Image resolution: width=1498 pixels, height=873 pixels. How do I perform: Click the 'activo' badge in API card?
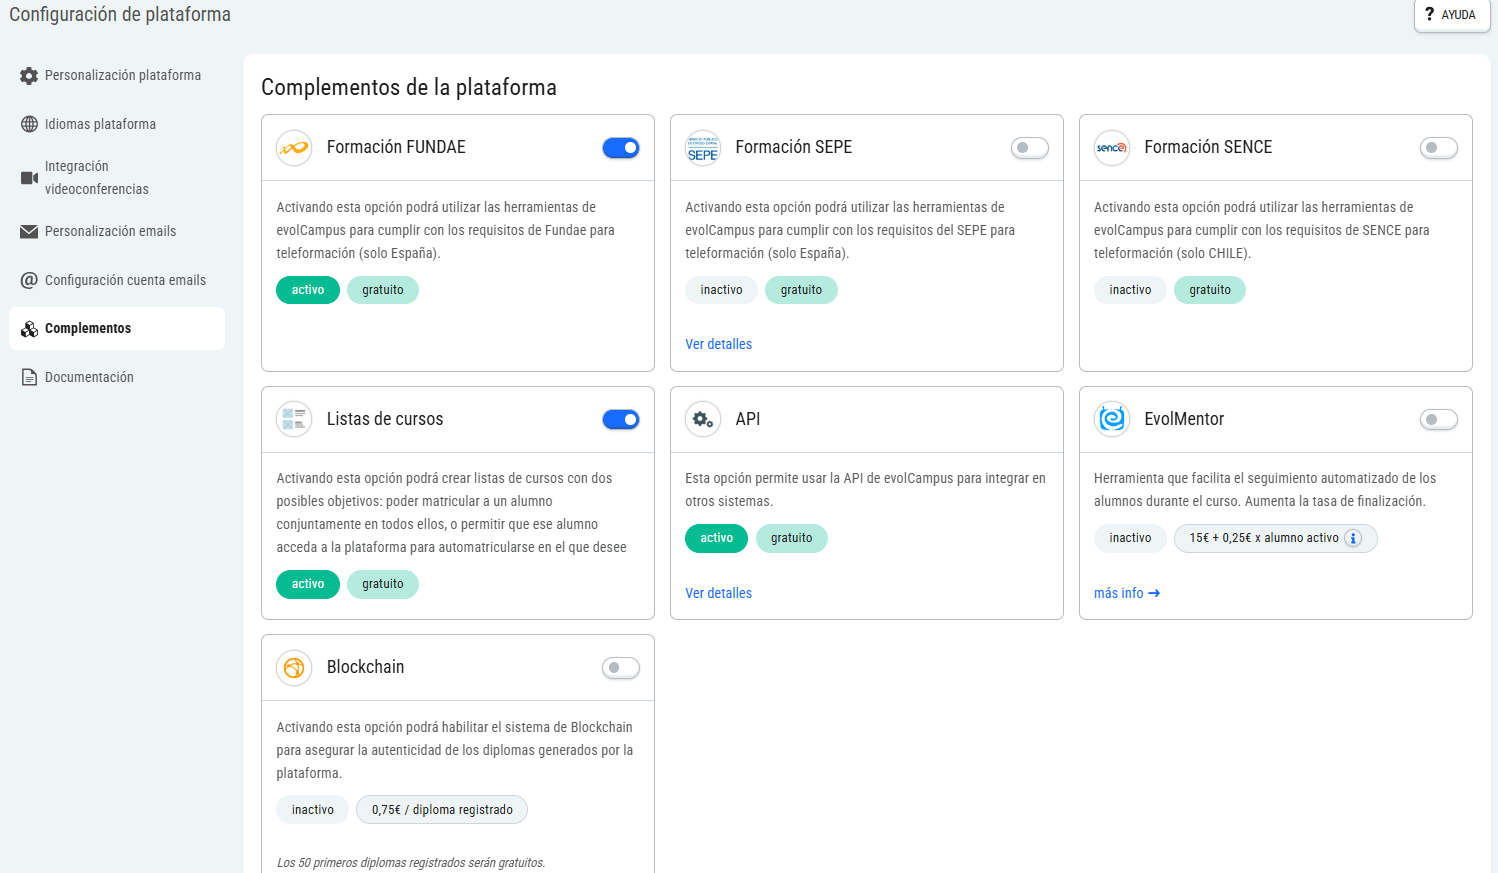[x=717, y=538]
